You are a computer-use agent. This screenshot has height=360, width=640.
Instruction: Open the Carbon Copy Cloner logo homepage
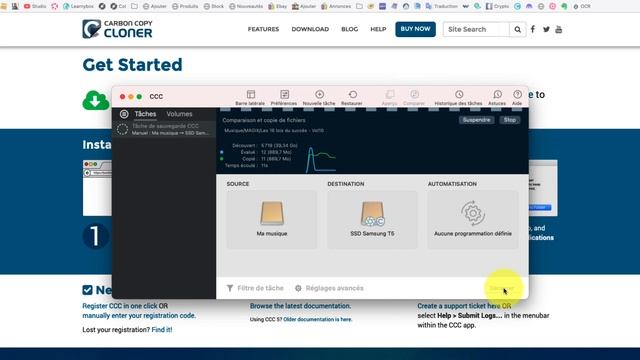117,29
